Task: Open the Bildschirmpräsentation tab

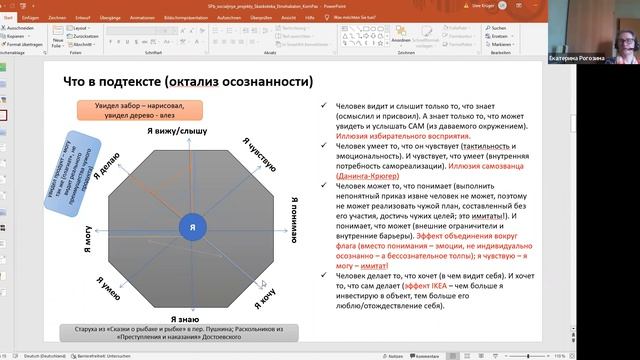Action: 186,18
